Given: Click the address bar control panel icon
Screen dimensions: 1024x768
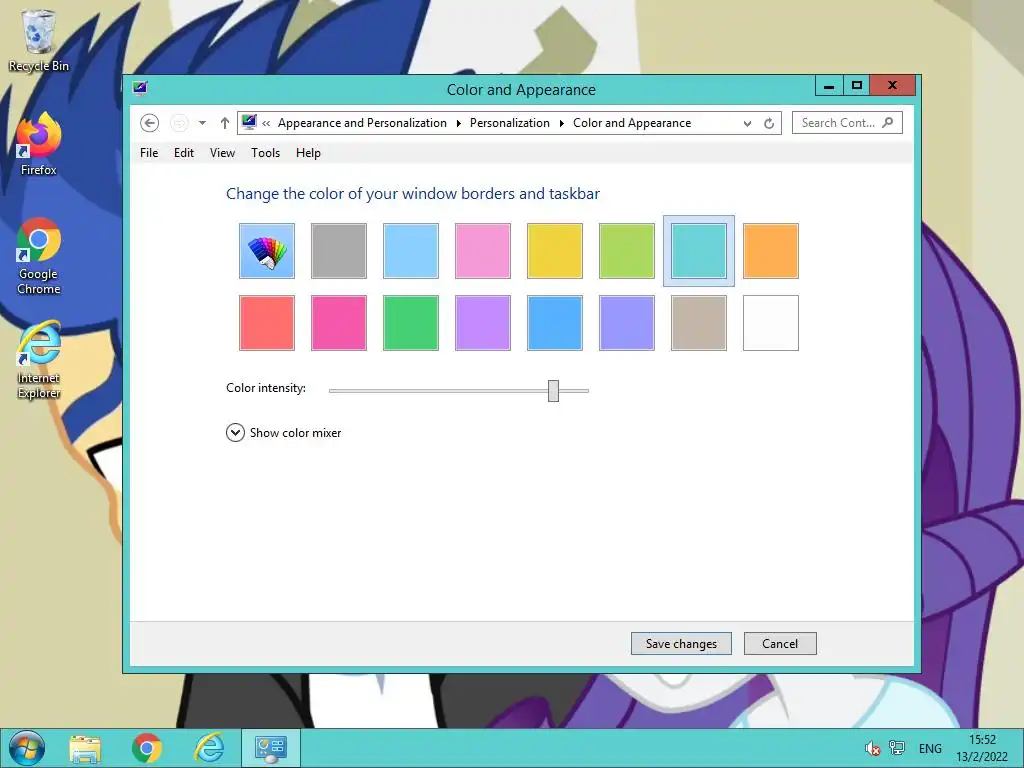Looking at the screenshot, I should pyautogui.click(x=249, y=122).
